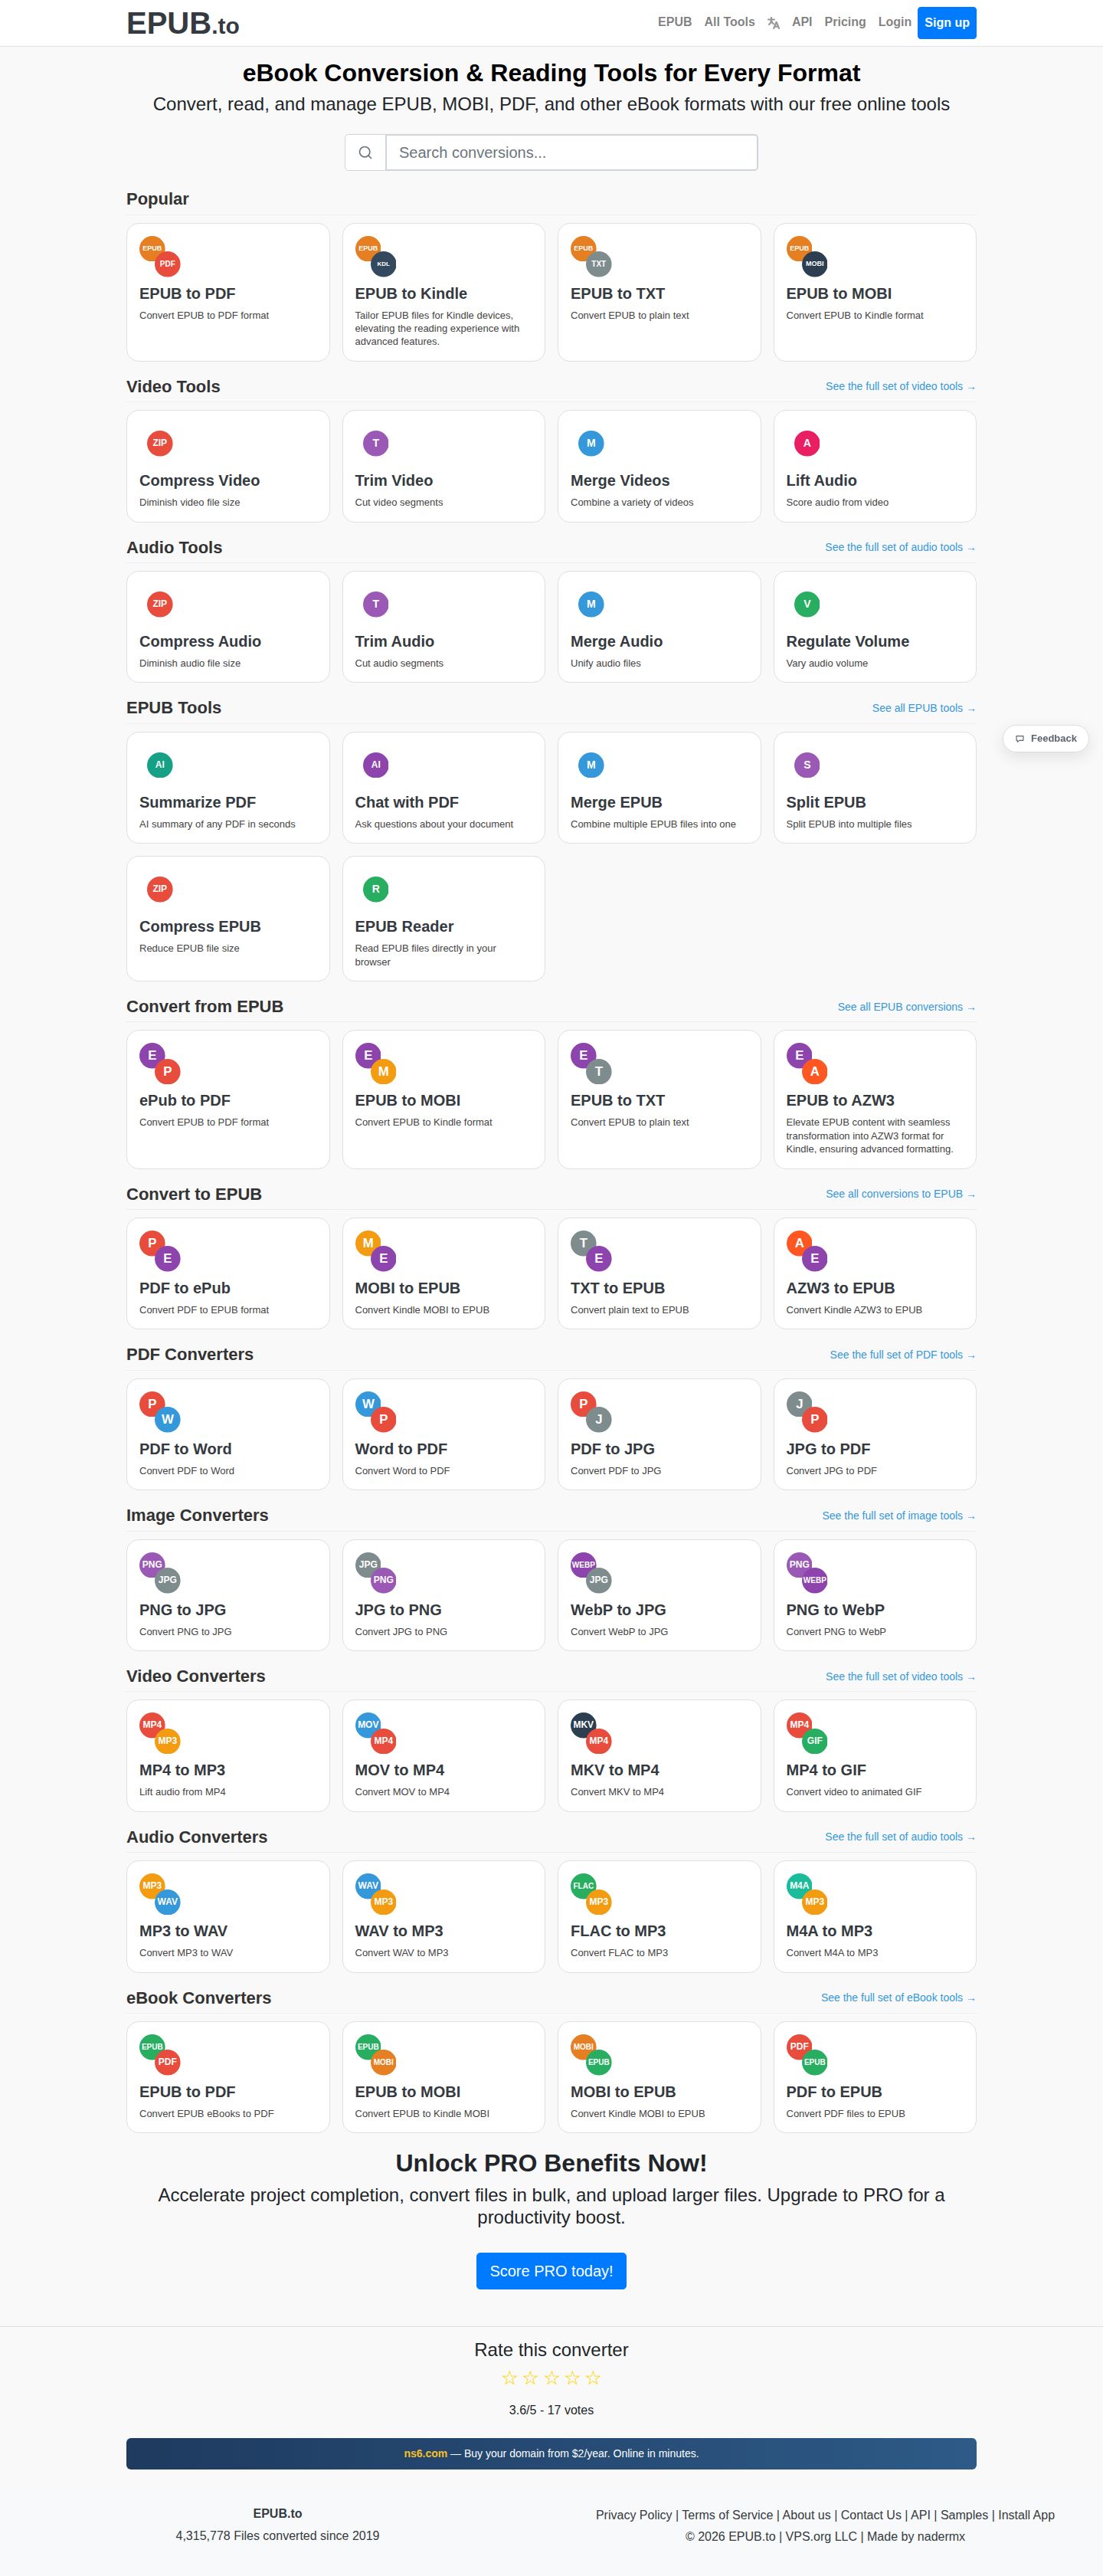
Task: Select the MKV to MP4 card title
Action: pyautogui.click(x=615, y=1770)
